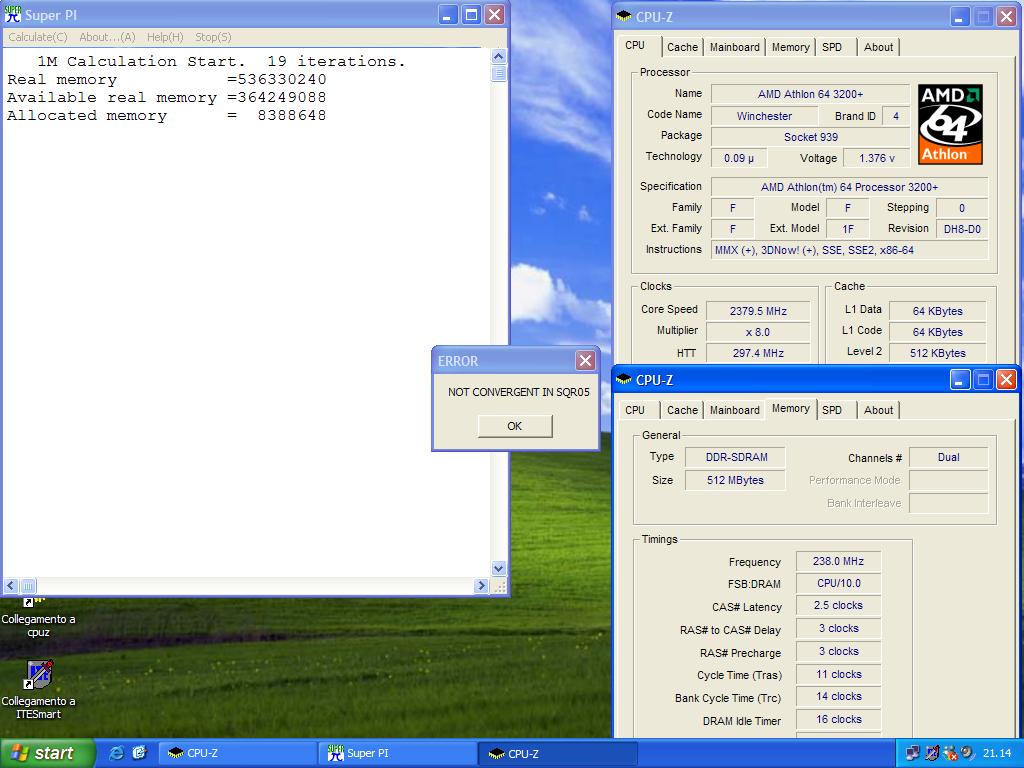Open the Mainboard tab in lower CPU-Z window
The height and width of the screenshot is (768, 1024).
click(x=735, y=410)
